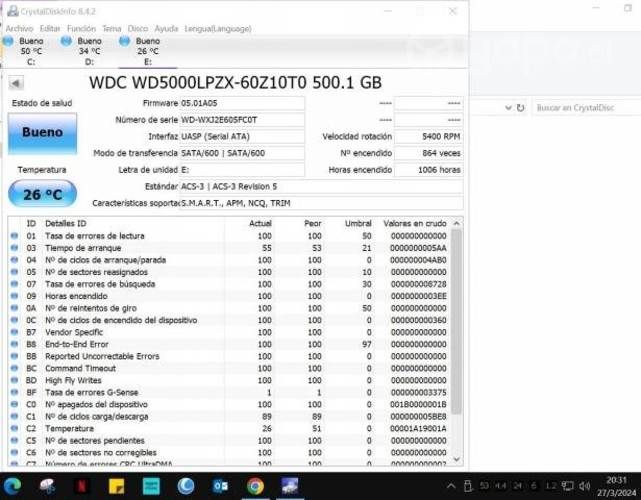This screenshot has height=500, width=641.
Task: Open Outlook from the taskbar
Action: click(x=221, y=486)
